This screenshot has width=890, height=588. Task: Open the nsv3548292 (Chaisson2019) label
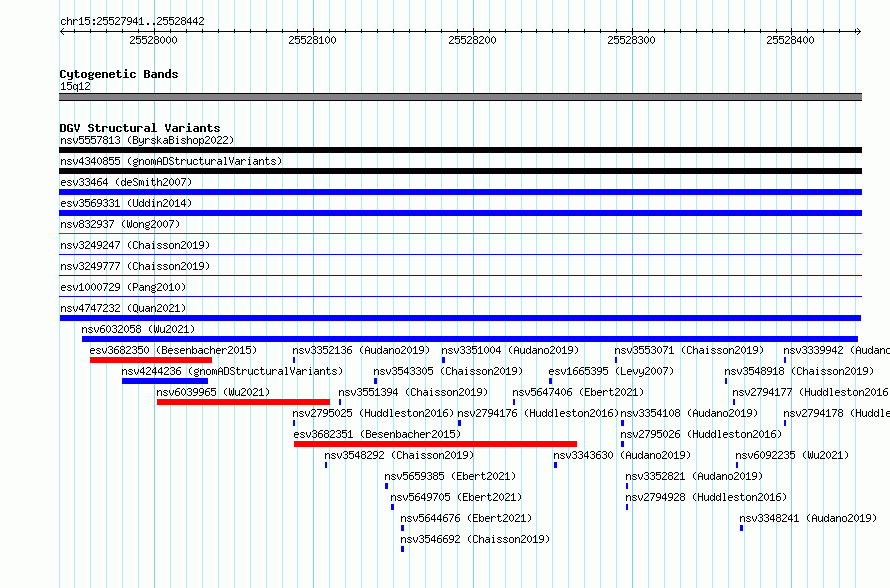399,455
